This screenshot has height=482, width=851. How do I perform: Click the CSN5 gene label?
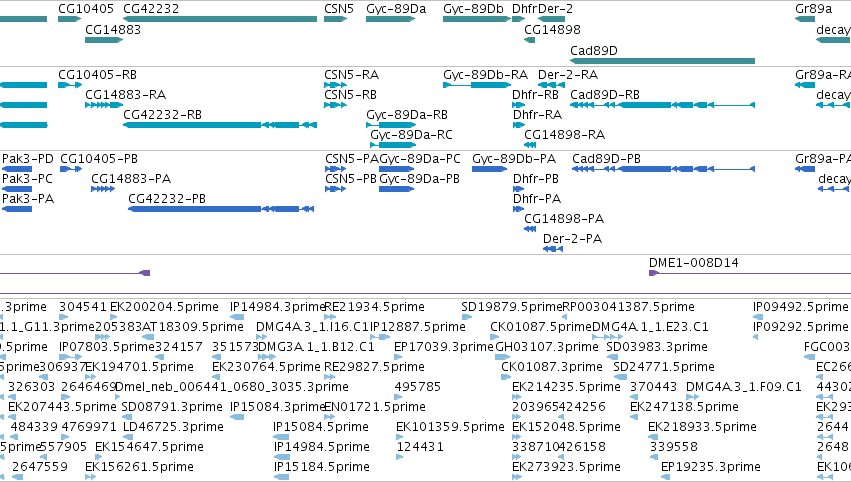pos(339,9)
